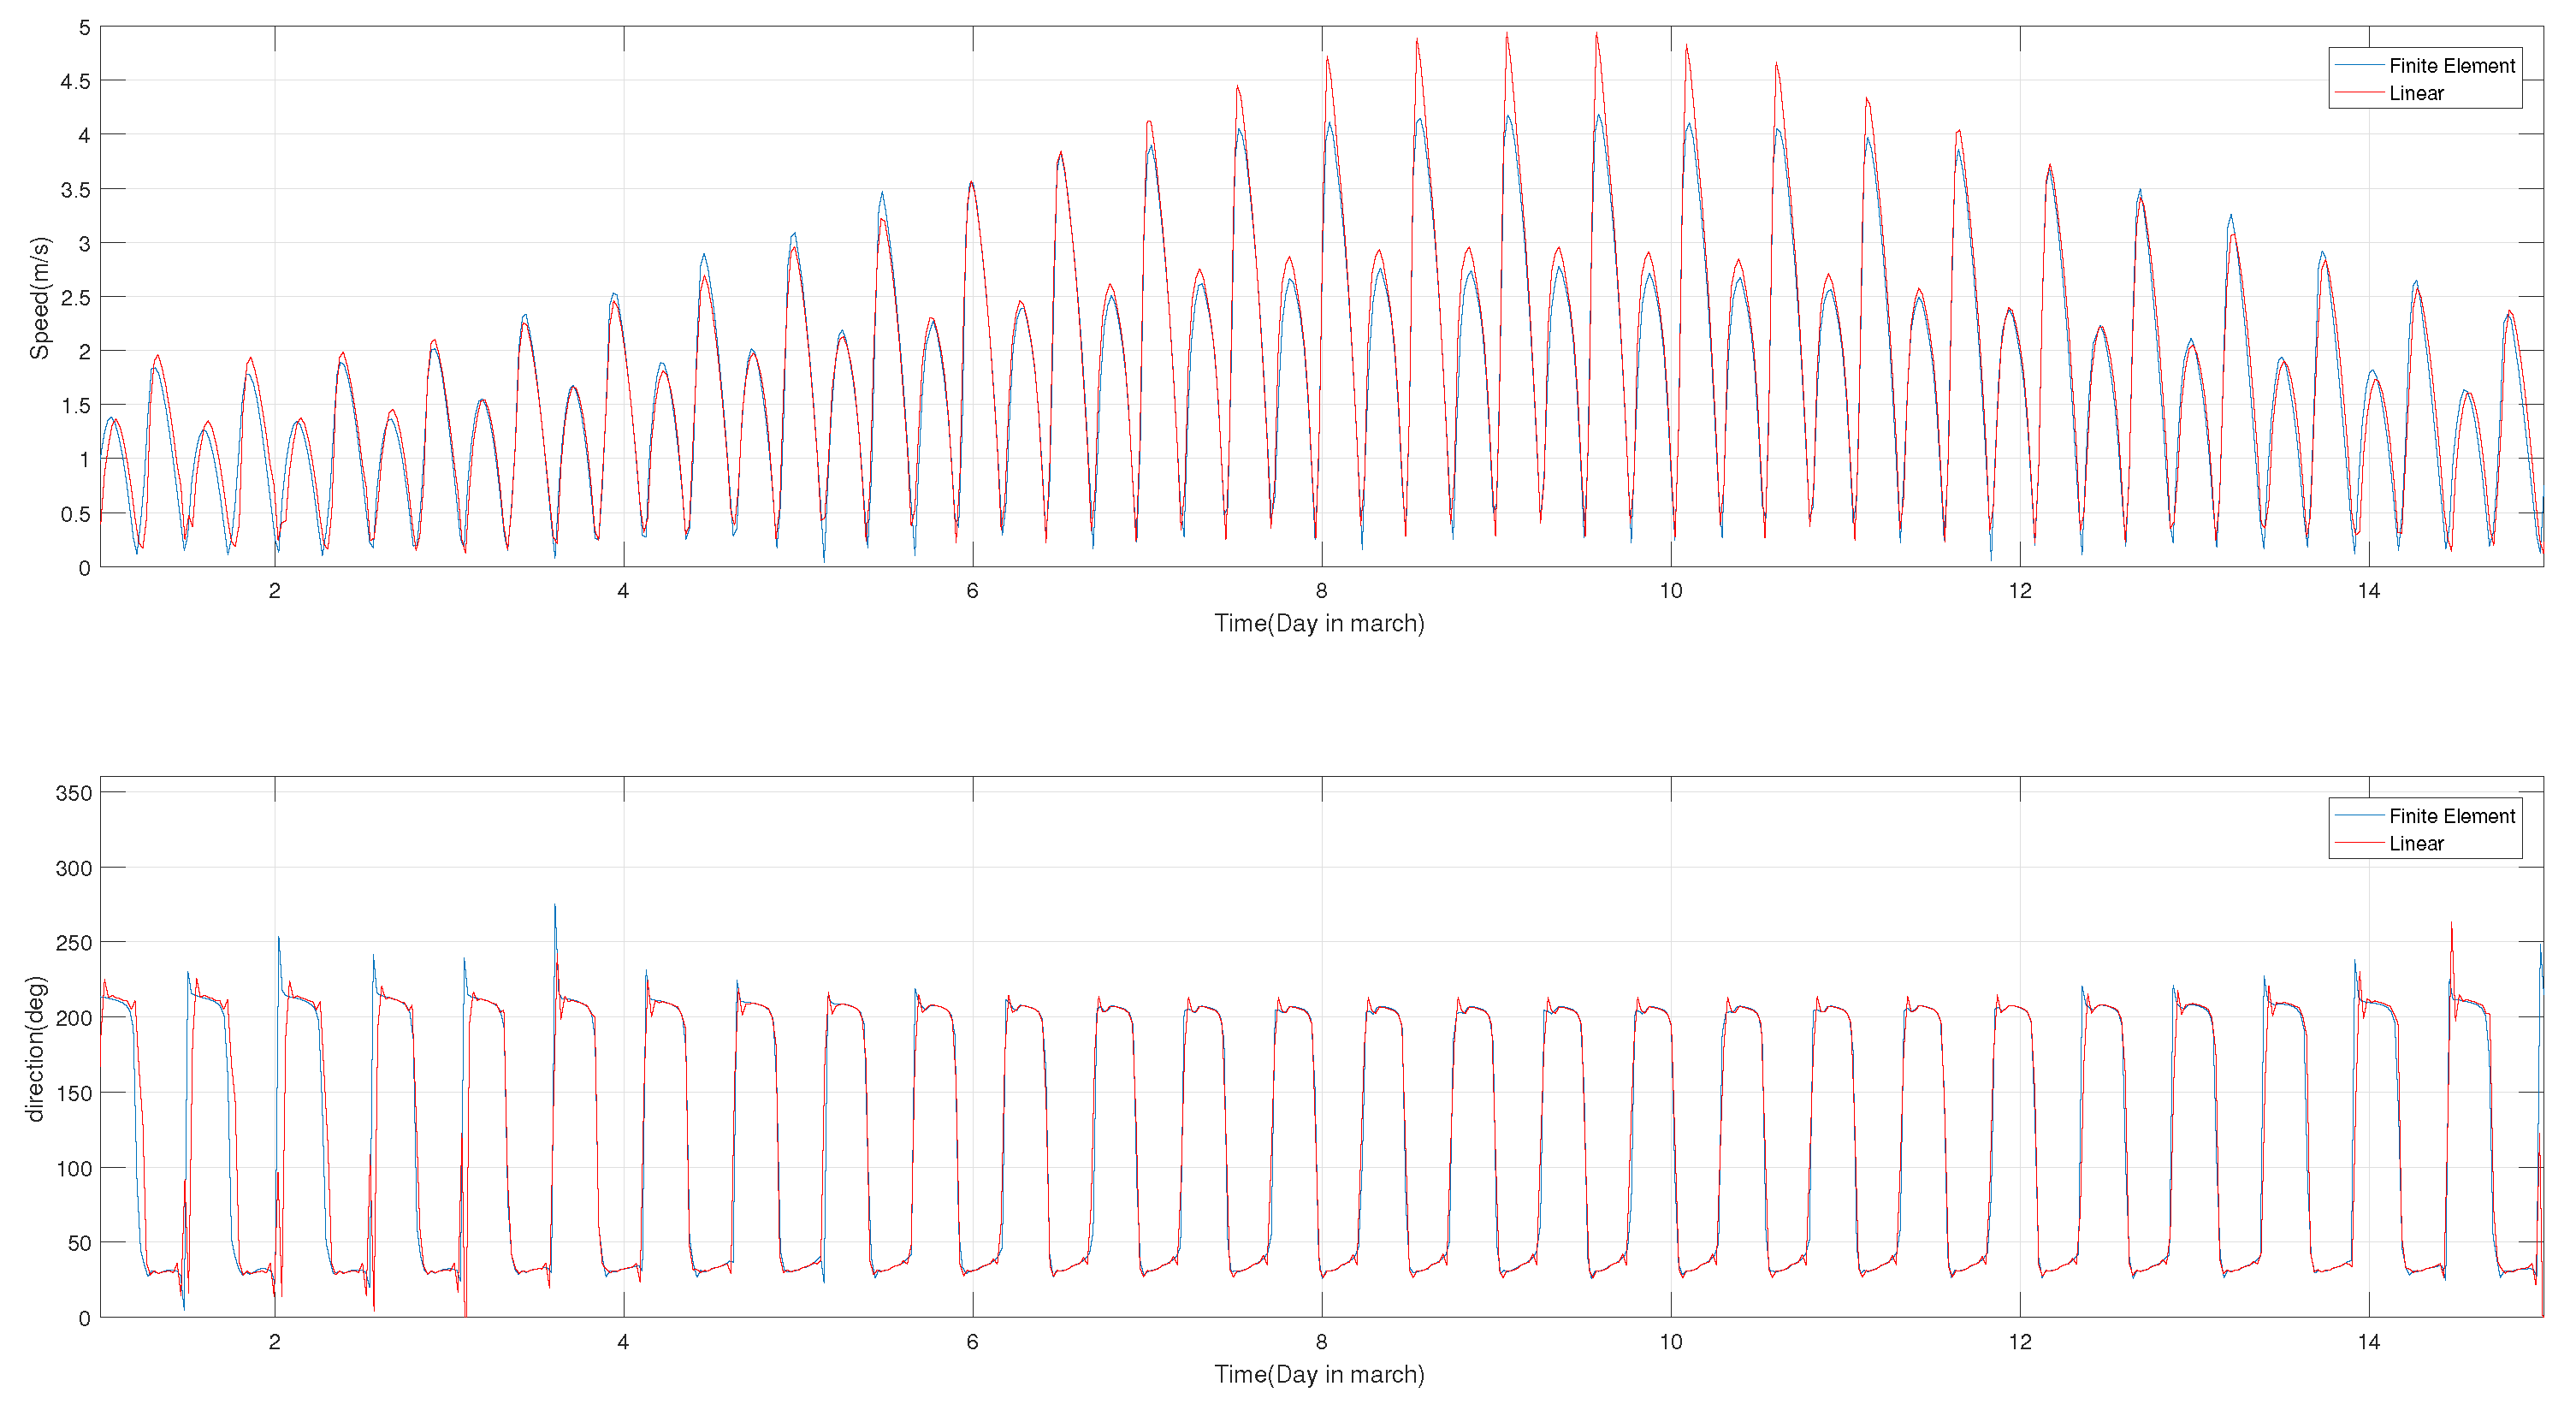Click red line sample in bottom legend

click(x=2360, y=843)
